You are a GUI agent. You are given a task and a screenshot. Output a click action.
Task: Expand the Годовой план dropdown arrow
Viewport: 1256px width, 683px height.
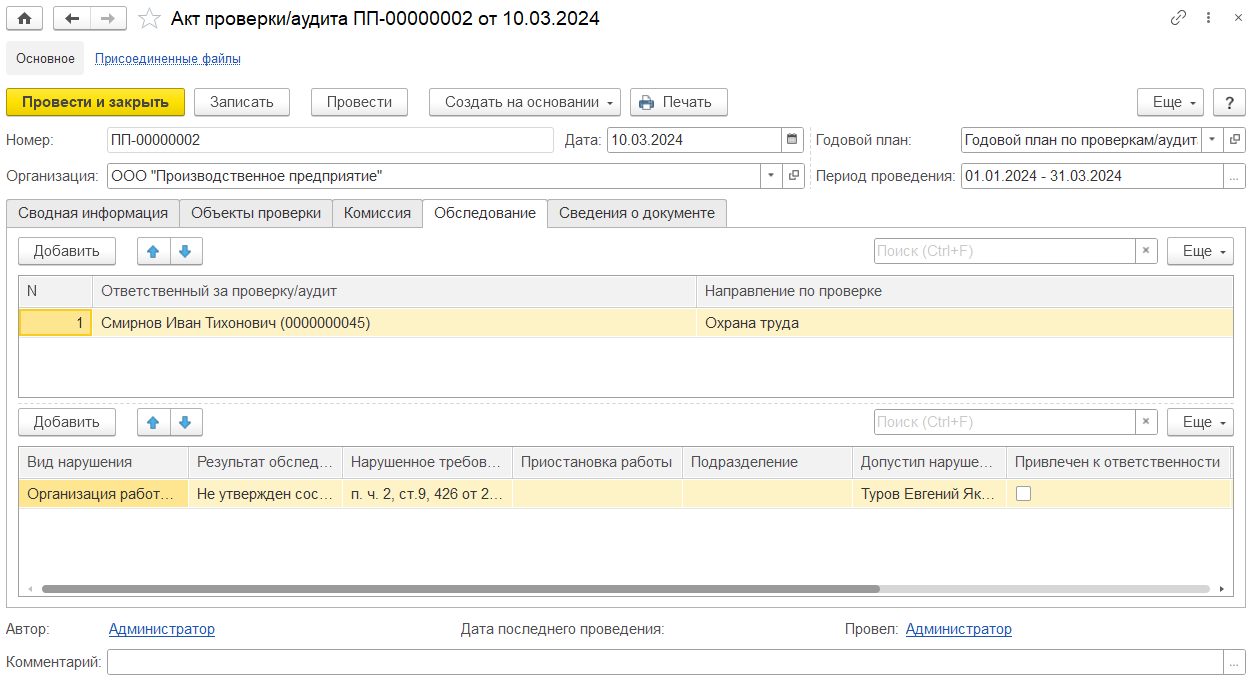coord(1212,140)
